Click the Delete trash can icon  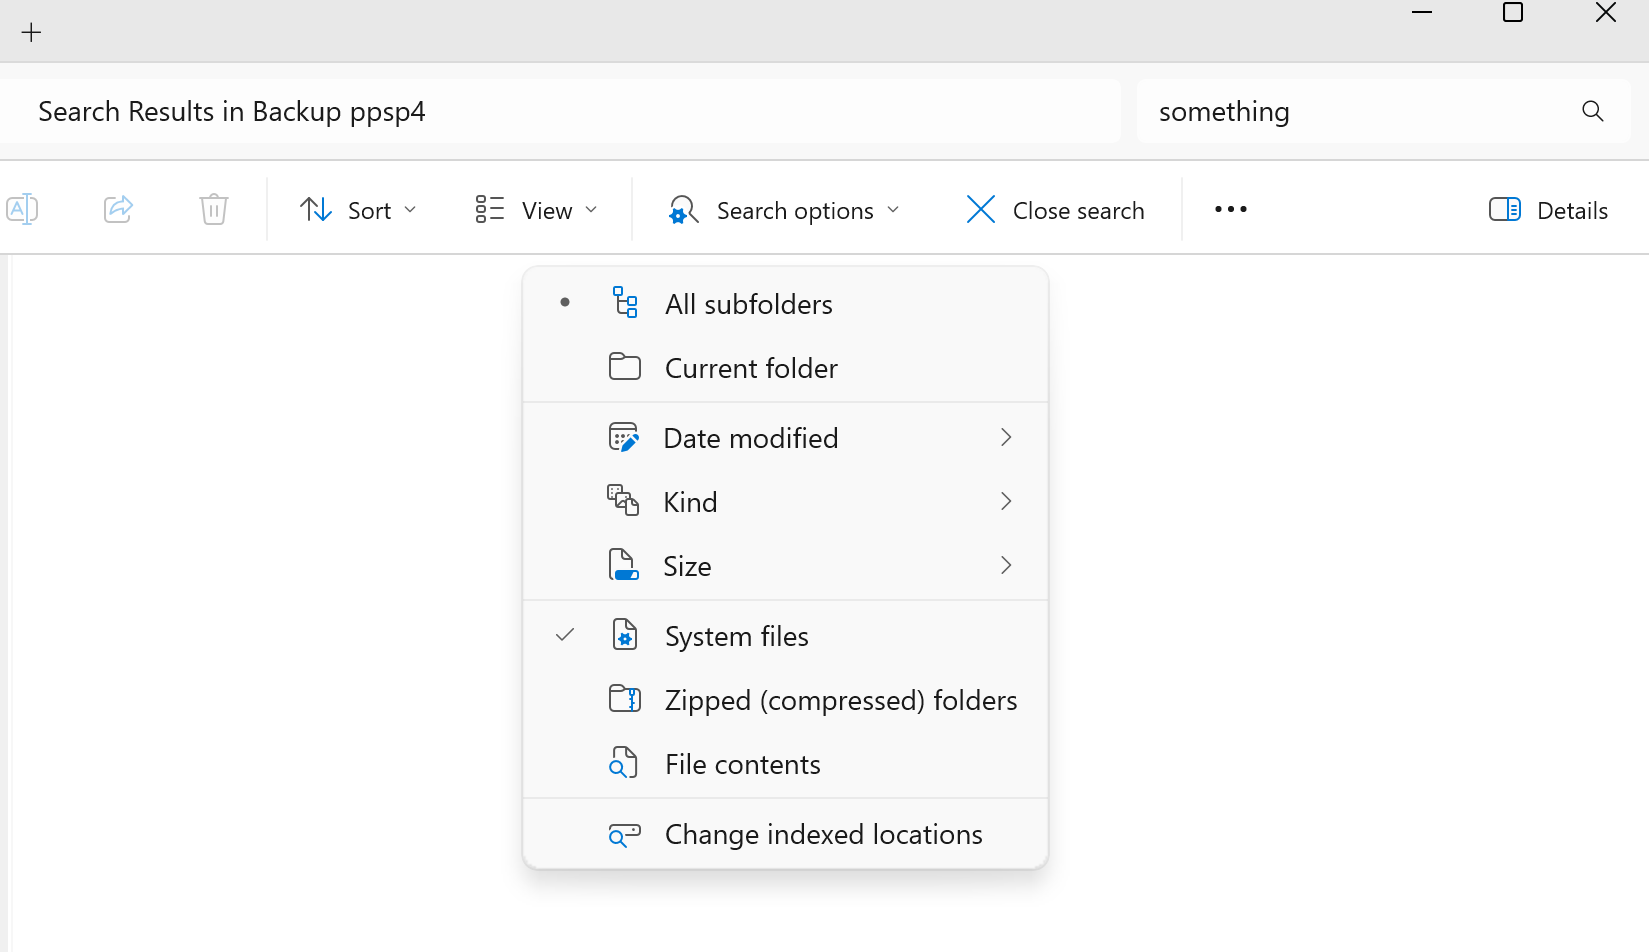[x=214, y=209]
